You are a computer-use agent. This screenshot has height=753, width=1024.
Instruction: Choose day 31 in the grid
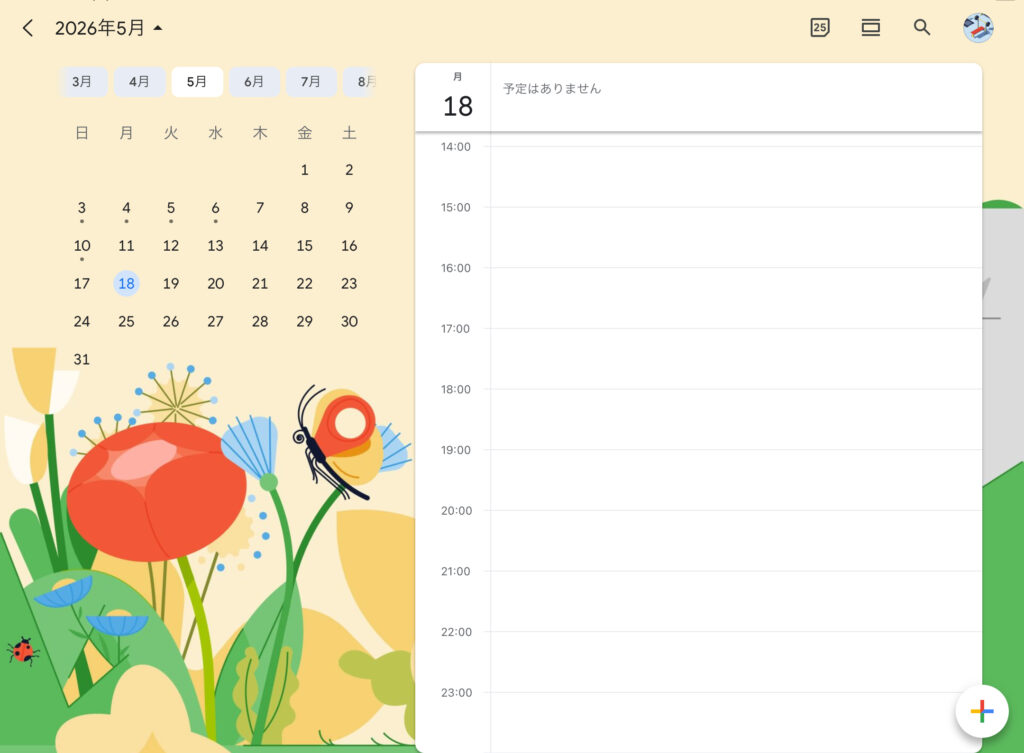(x=82, y=359)
